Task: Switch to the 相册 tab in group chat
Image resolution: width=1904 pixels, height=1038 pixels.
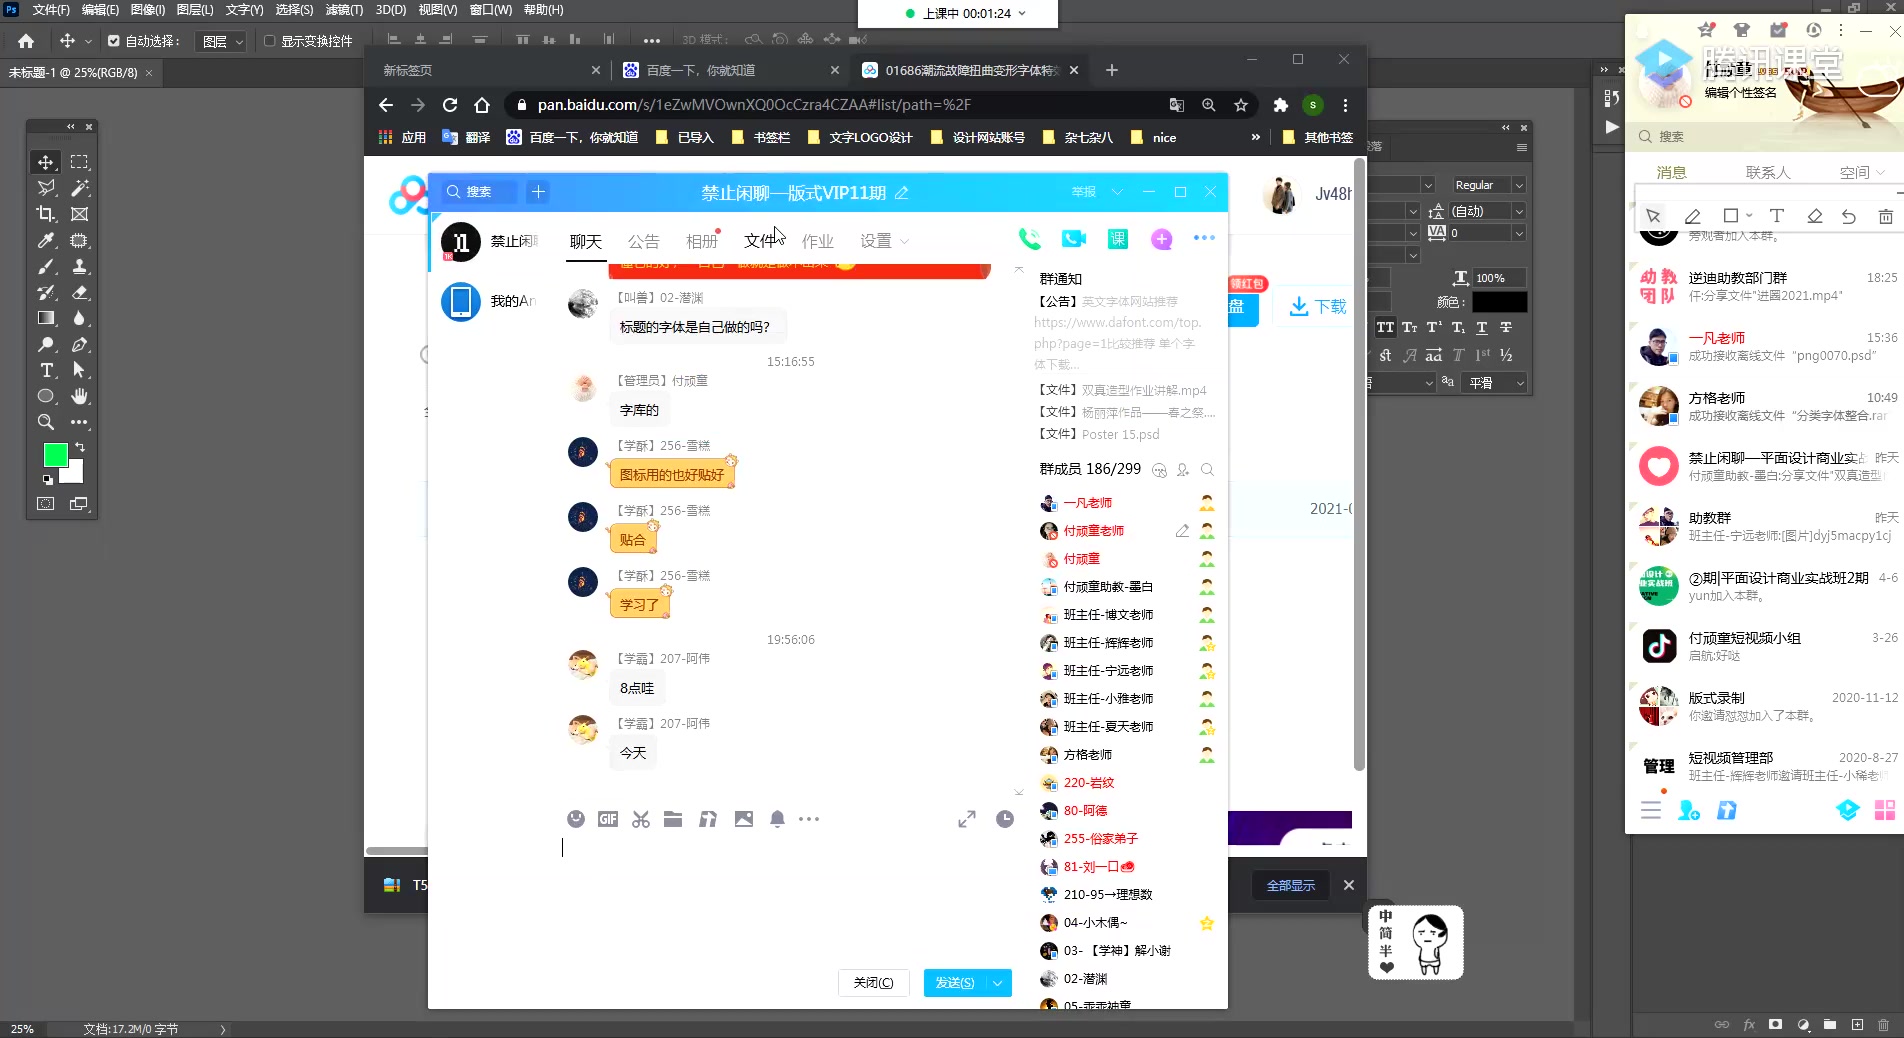Action: point(702,241)
